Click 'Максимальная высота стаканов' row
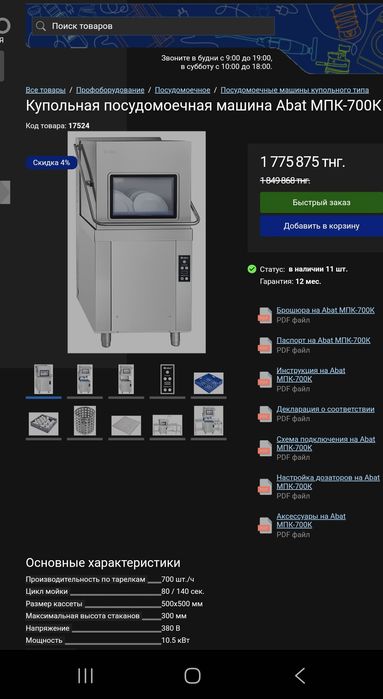Viewport: 383px width, 699px height. 106,616
